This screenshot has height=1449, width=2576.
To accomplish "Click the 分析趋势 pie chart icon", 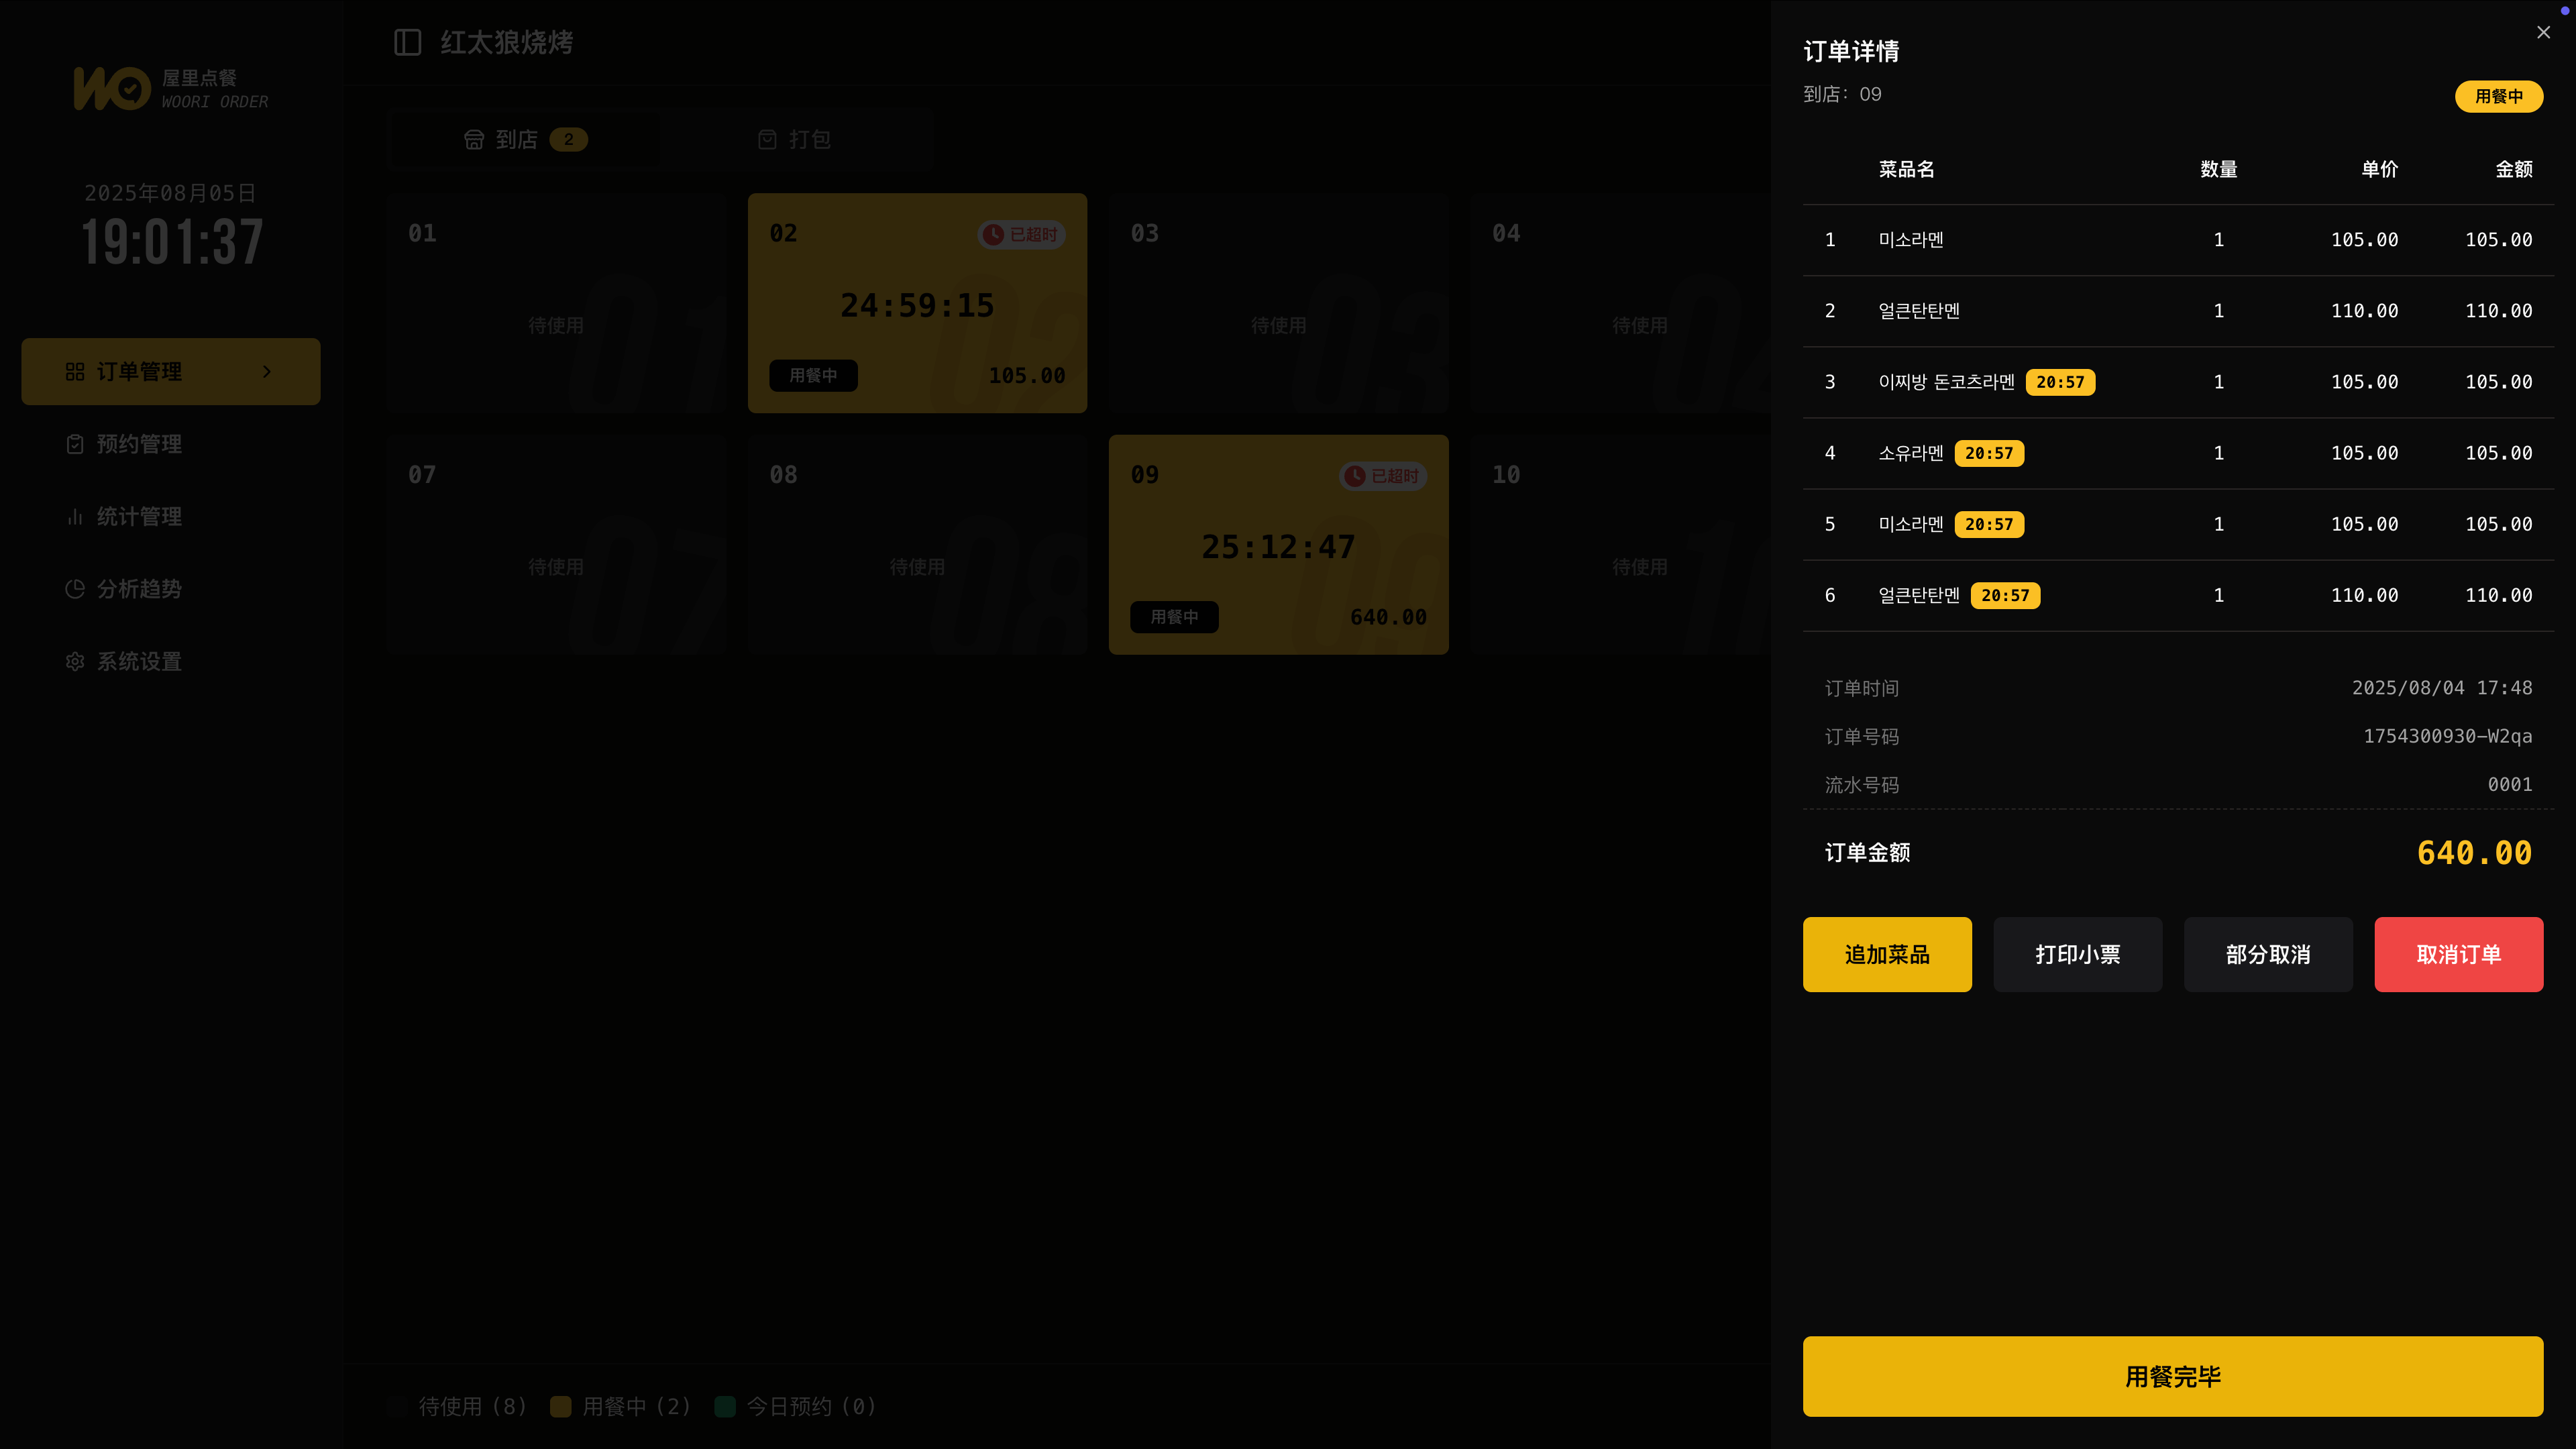I will click(75, 589).
